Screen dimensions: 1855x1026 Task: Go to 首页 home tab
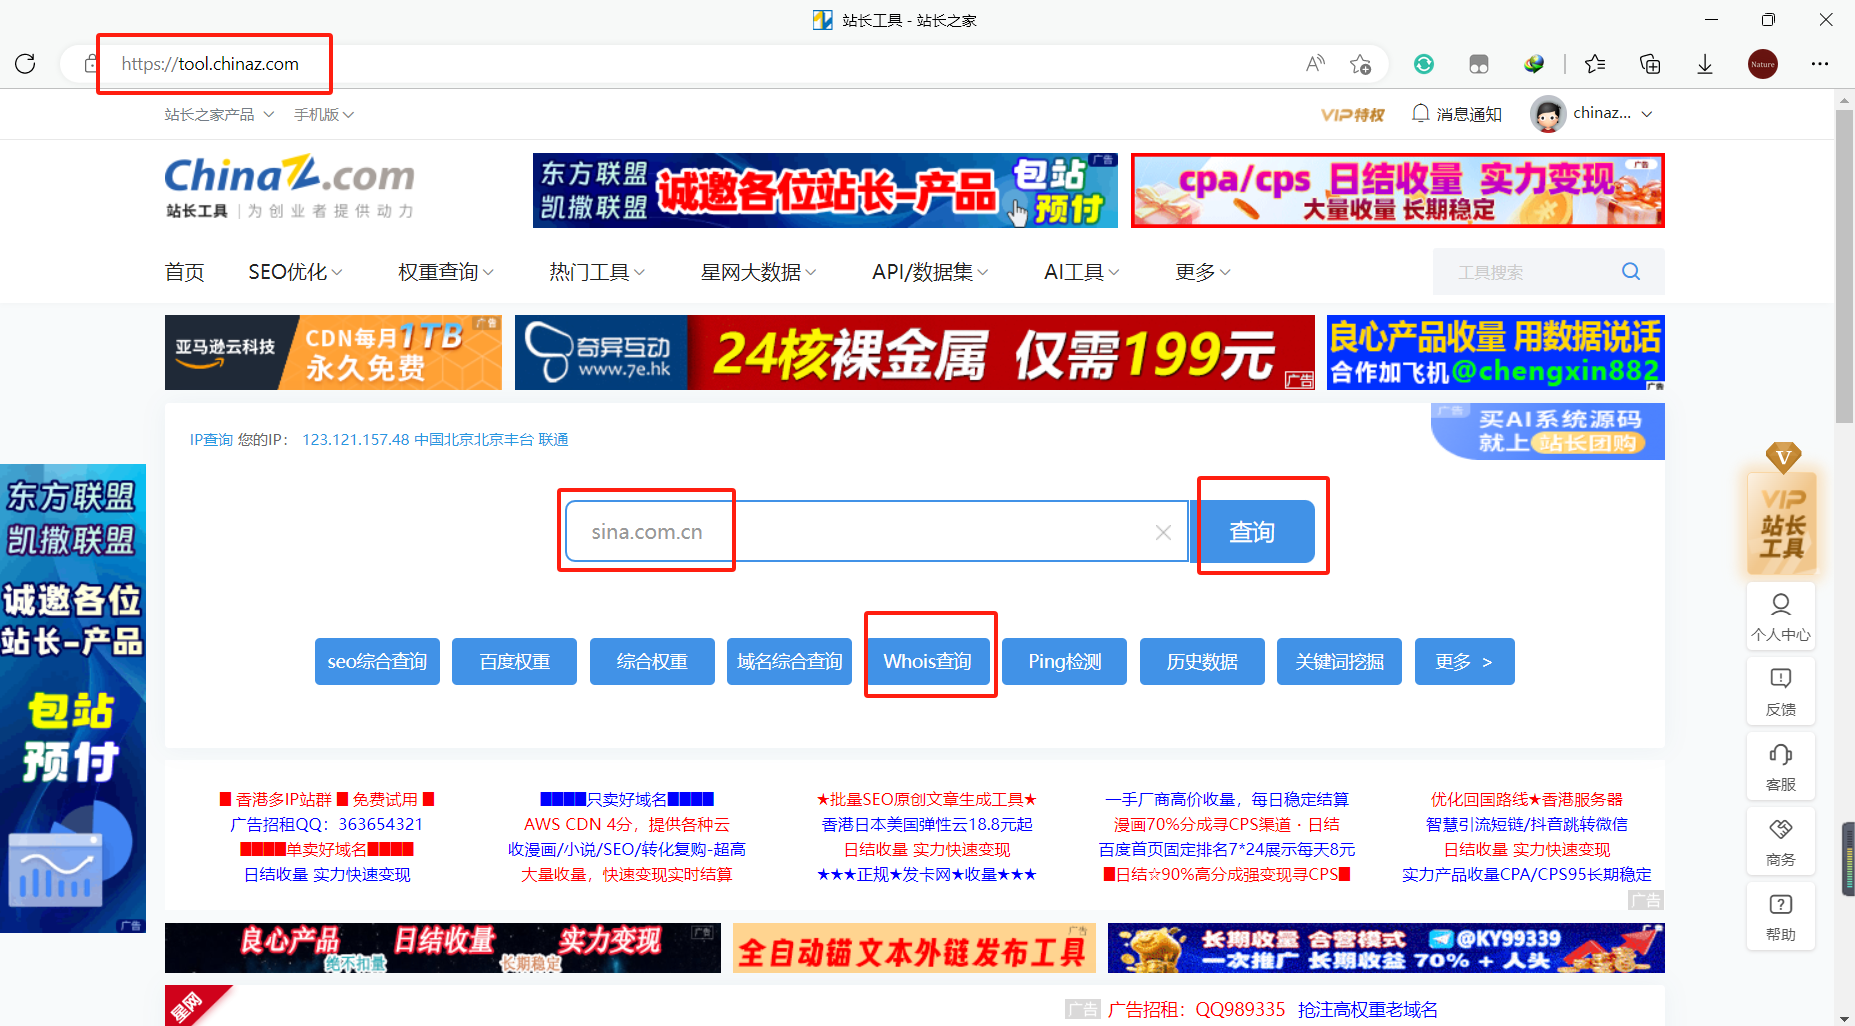[185, 272]
